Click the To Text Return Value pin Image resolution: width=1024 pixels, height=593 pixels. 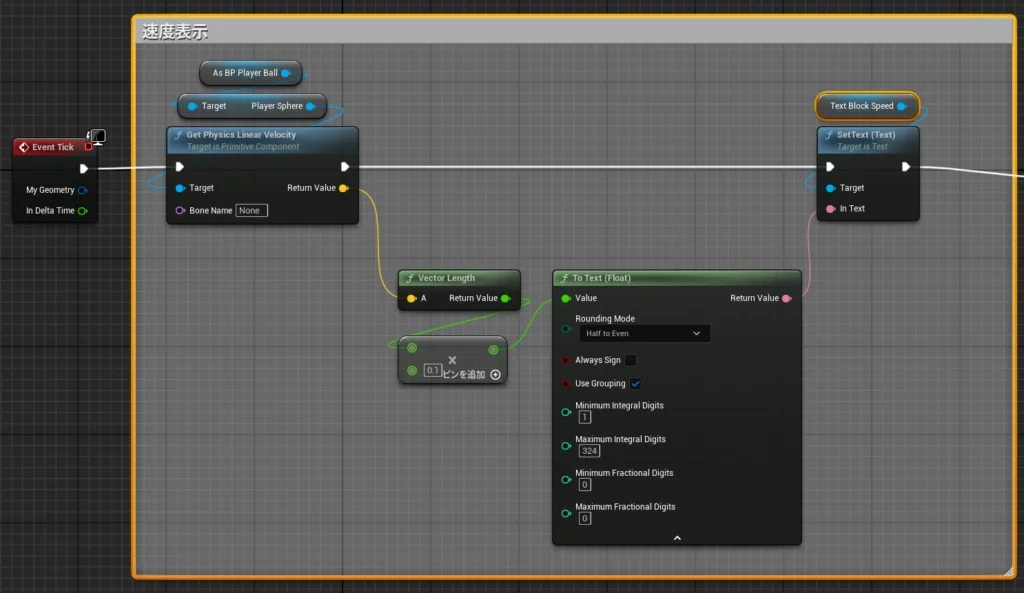tap(787, 298)
